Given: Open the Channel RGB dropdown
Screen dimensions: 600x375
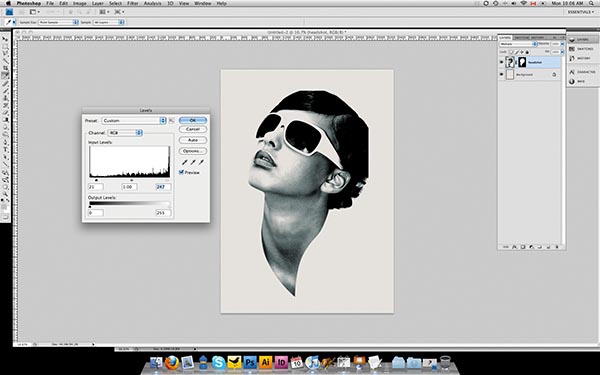Looking at the screenshot, I should [125, 133].
